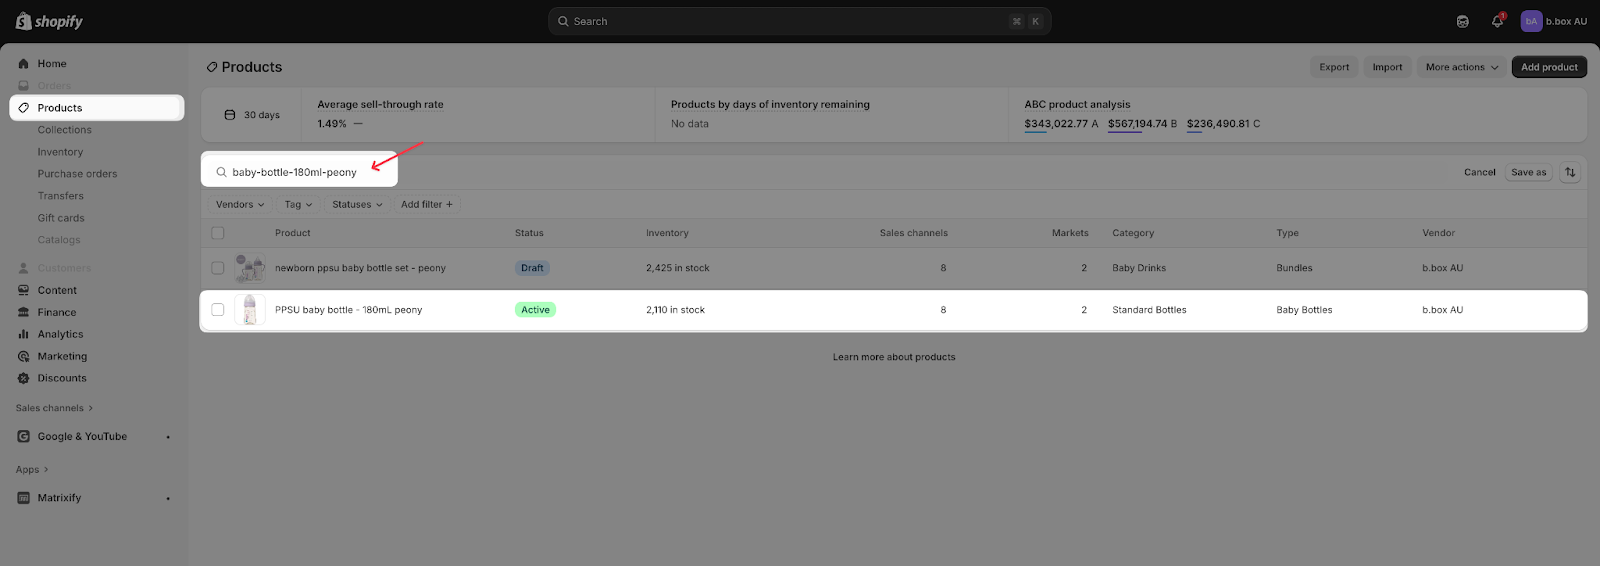Open the Learn more about products link

[894, 357]
